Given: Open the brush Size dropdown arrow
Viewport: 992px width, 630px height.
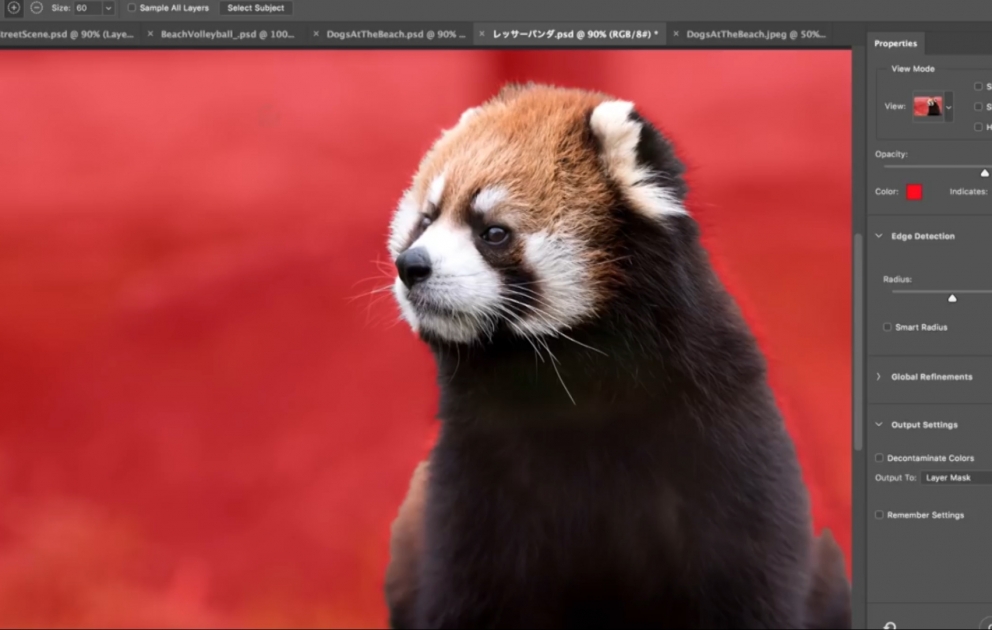Looking at the screenshot, I should [108, 8].
